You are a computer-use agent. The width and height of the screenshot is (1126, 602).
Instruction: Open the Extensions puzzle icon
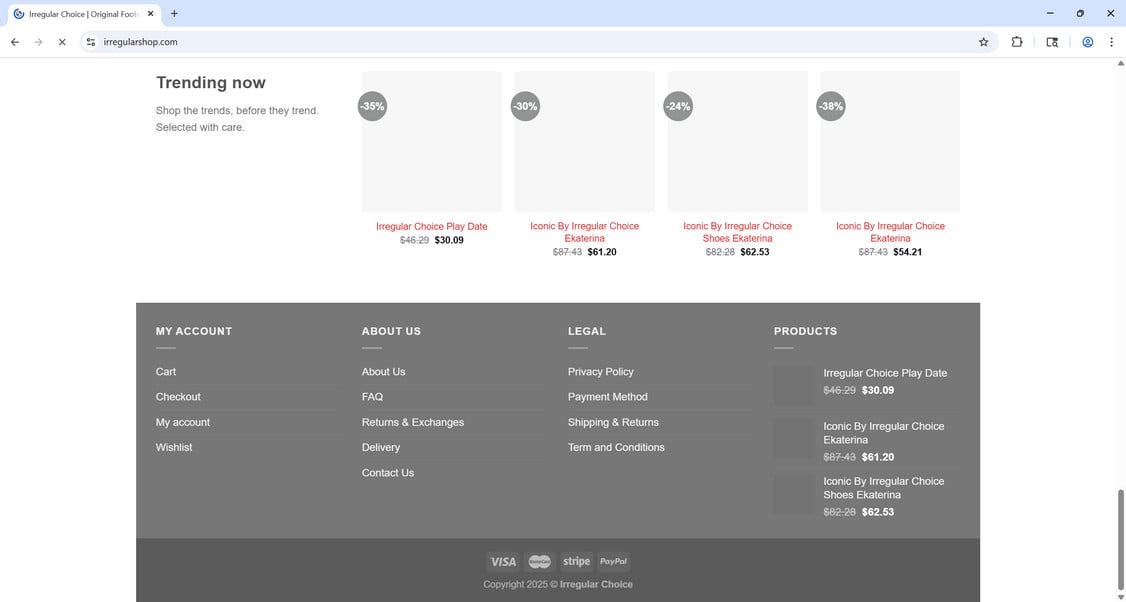point(1017,42)
